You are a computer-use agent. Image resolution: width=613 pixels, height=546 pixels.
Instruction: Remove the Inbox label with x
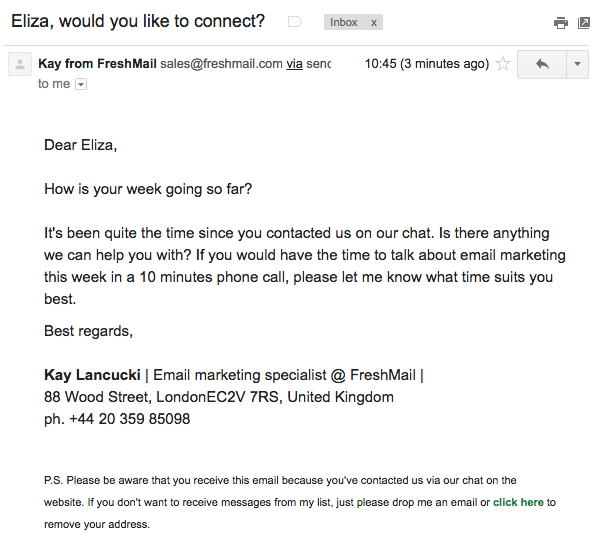[x=374, y=23]
